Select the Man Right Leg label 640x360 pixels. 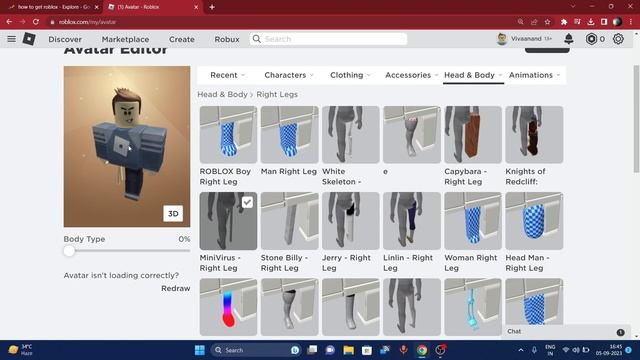pos(289,171)
